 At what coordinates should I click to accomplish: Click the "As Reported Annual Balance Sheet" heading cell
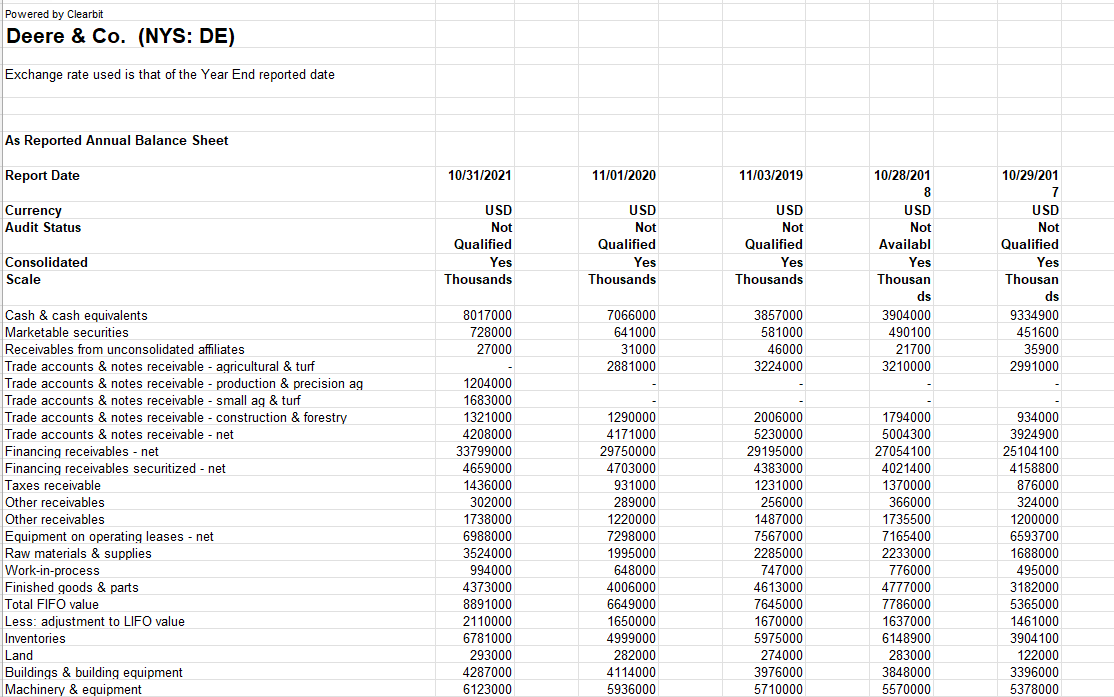tap(118, 140)
